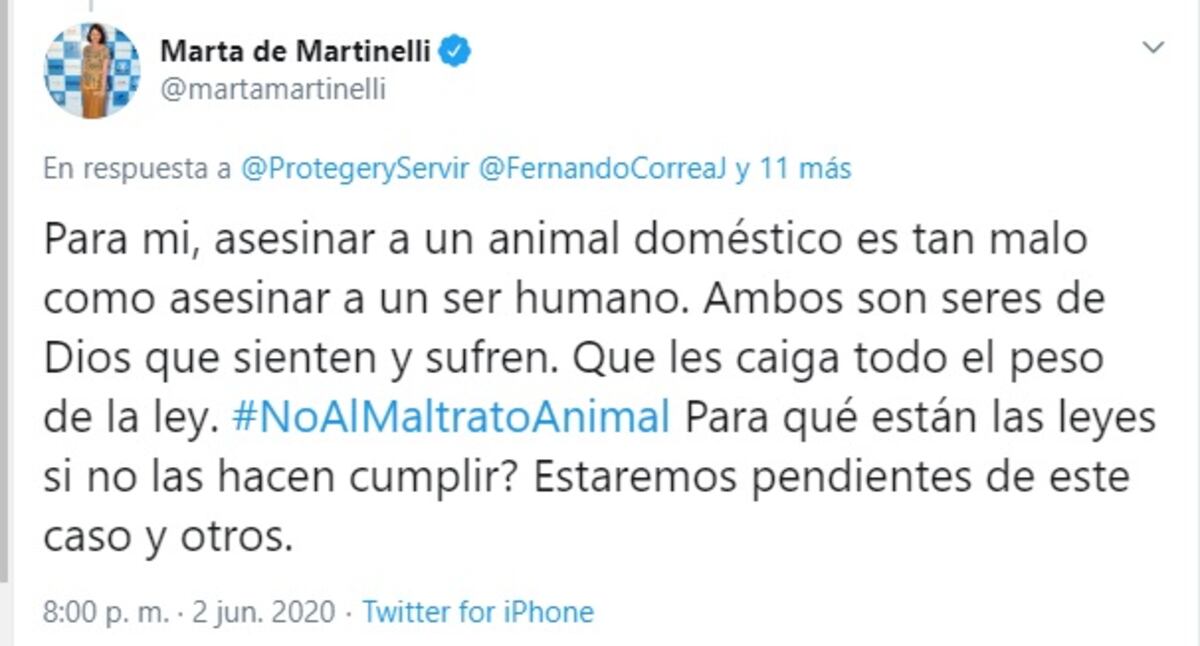1200x646 pixels.
Task: Click the Twitter for iPhone source link
Action: pyautogui.click(x=477, y=611)
